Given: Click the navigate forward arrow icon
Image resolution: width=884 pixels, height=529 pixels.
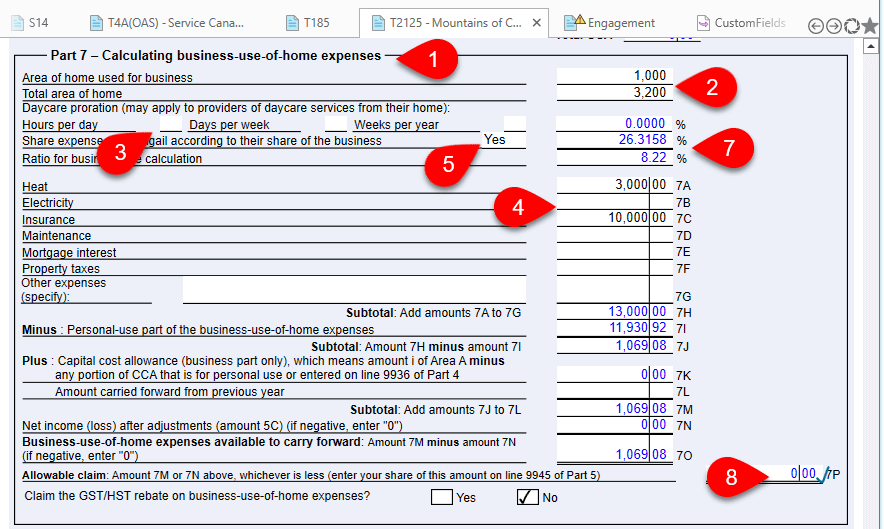Looking at the screenshot, I should (x=833, y=26).
